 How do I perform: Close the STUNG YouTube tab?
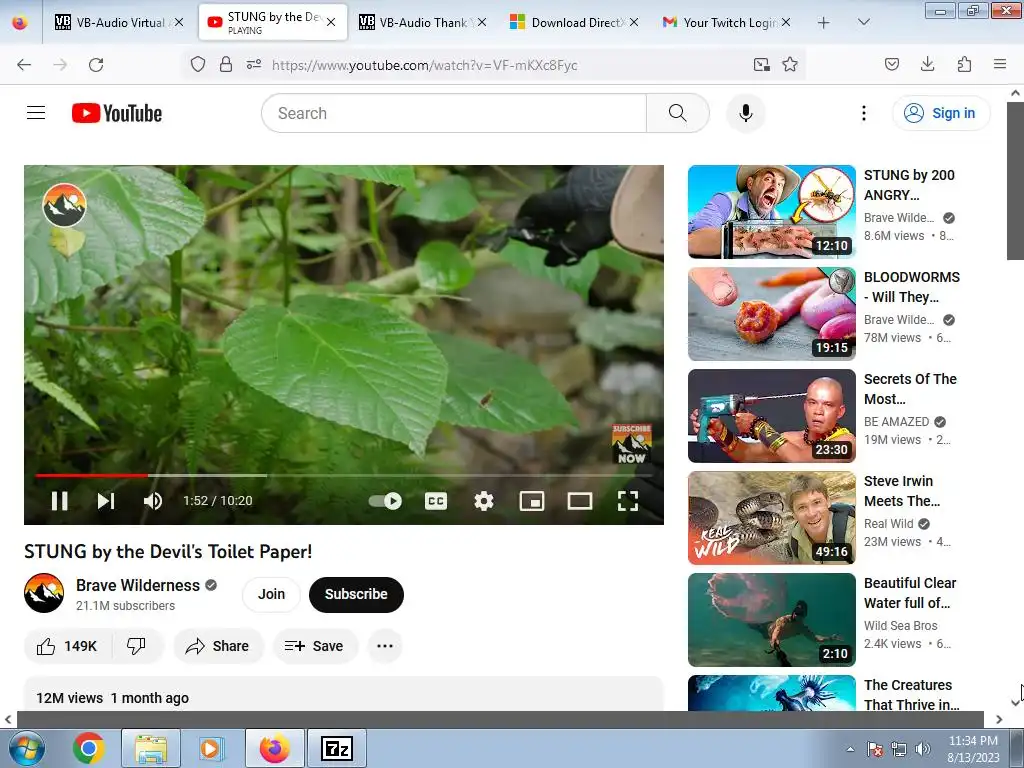pos(331,22)
